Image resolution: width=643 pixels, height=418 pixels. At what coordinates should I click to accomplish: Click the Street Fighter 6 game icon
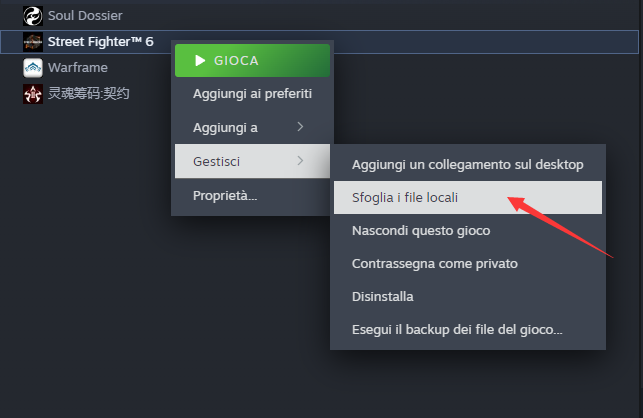point(33,42)
